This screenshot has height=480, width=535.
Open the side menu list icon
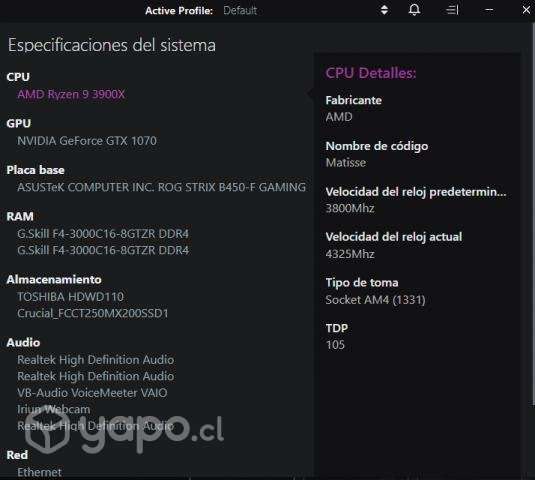pos(452,10)
